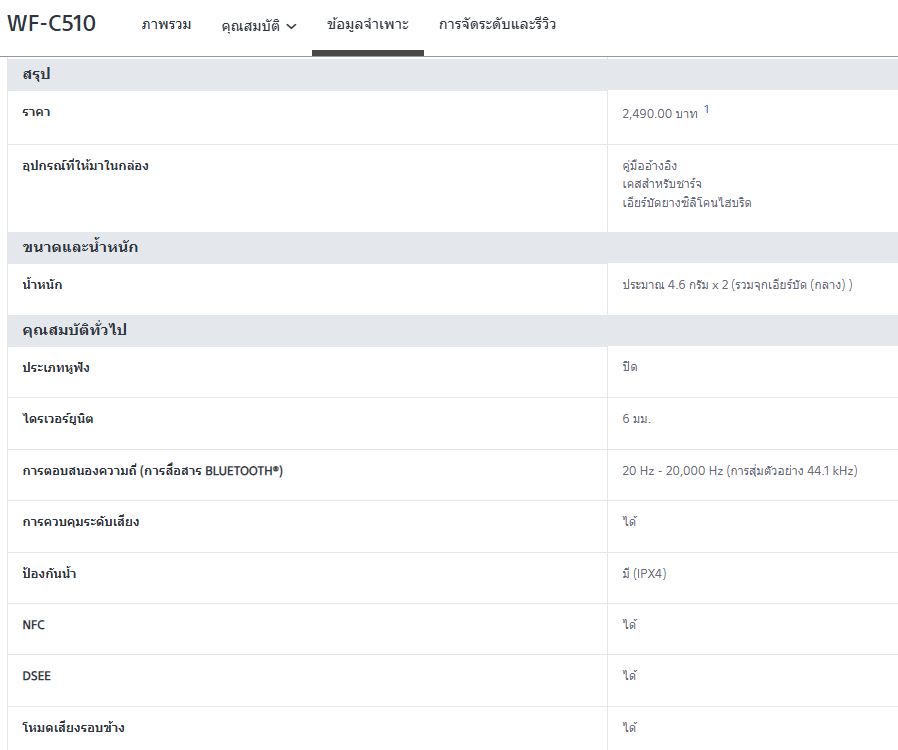Click the การตอบสนองความถี่ BLUETOOTH label

coord(152,471)
